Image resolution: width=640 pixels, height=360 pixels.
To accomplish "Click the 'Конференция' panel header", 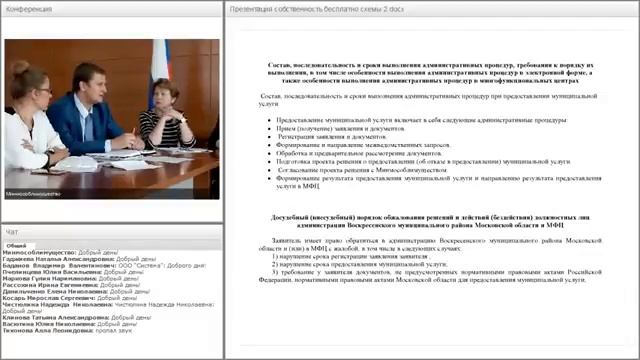I will pyautogui.click(x=112, y=9).
